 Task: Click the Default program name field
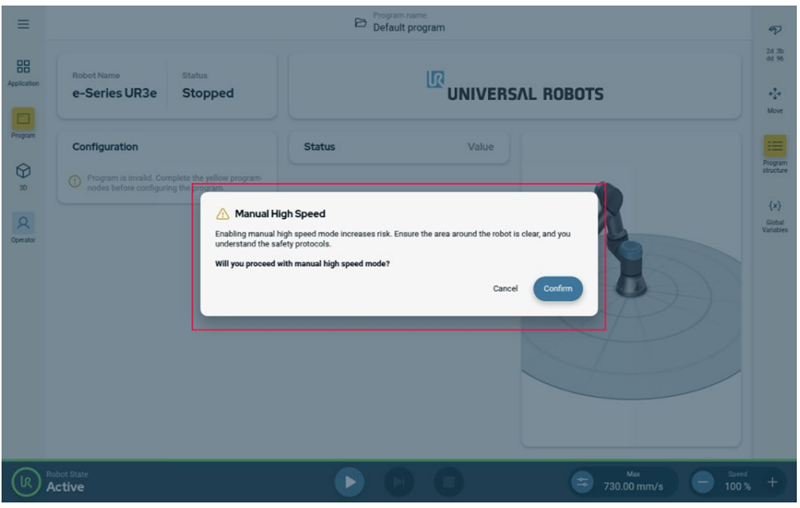coord(408,28)
